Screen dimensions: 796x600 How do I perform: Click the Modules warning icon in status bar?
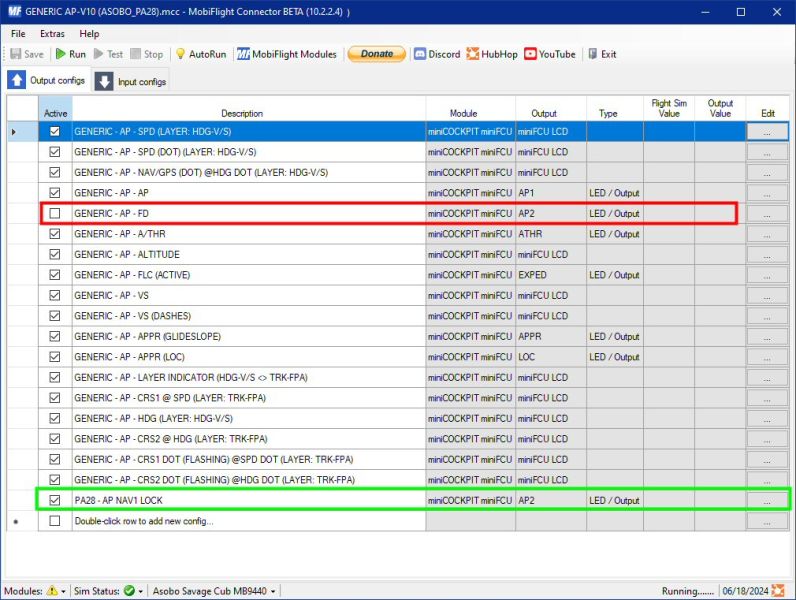[52, 591]
